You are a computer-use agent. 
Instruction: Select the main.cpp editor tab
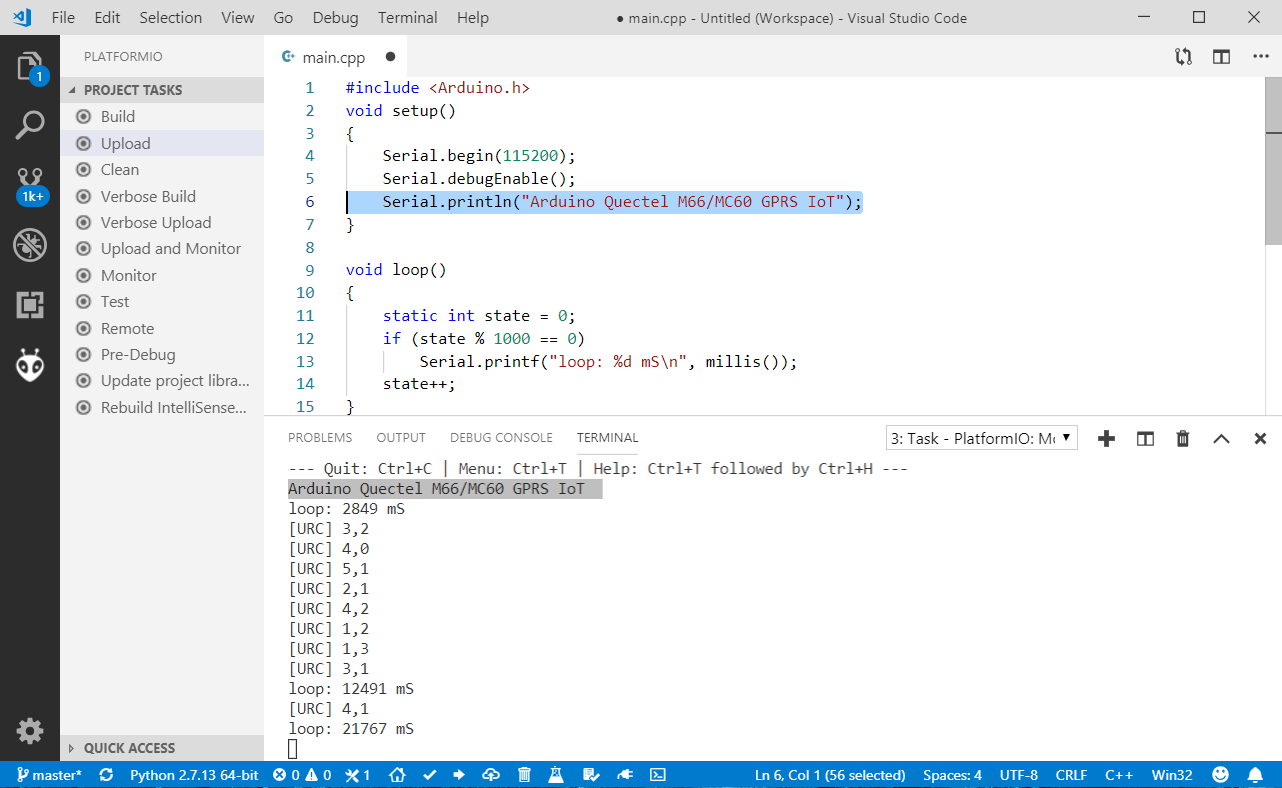pos(336,57)
